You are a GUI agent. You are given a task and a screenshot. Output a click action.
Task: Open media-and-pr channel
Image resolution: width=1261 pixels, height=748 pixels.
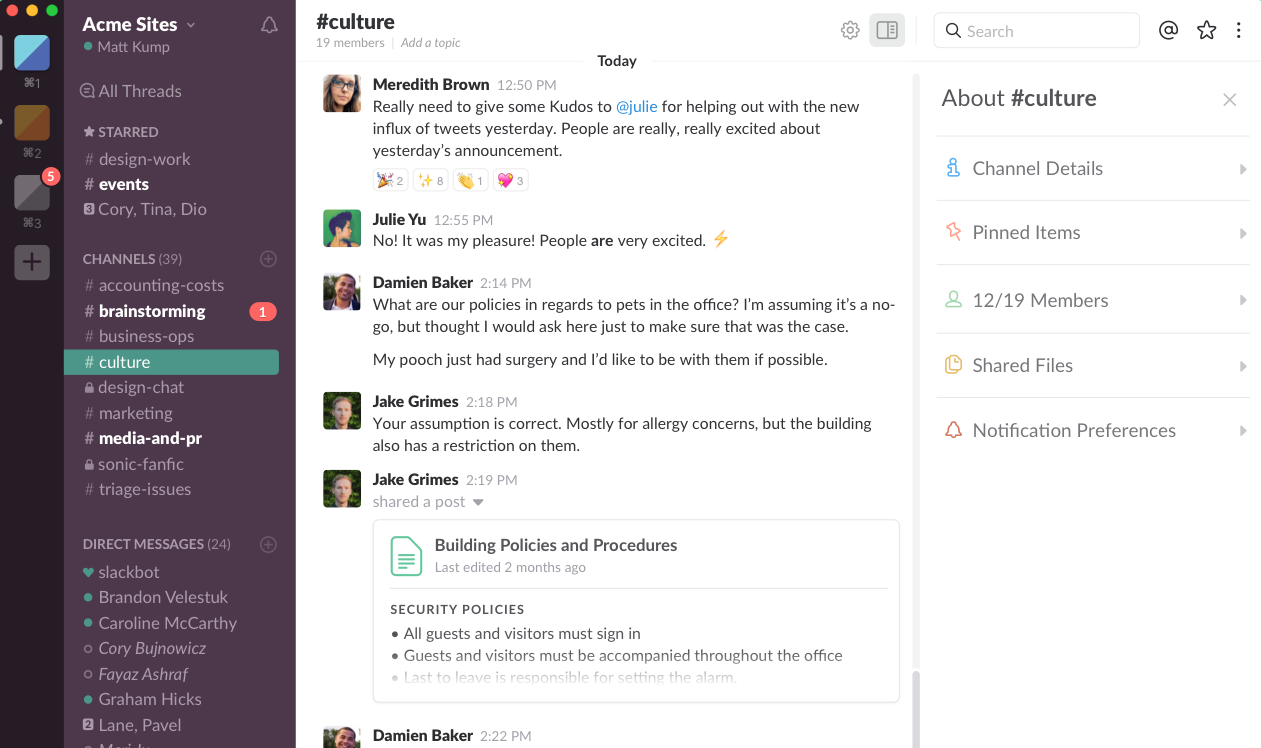pyautogui.click(x=143, y=438)
